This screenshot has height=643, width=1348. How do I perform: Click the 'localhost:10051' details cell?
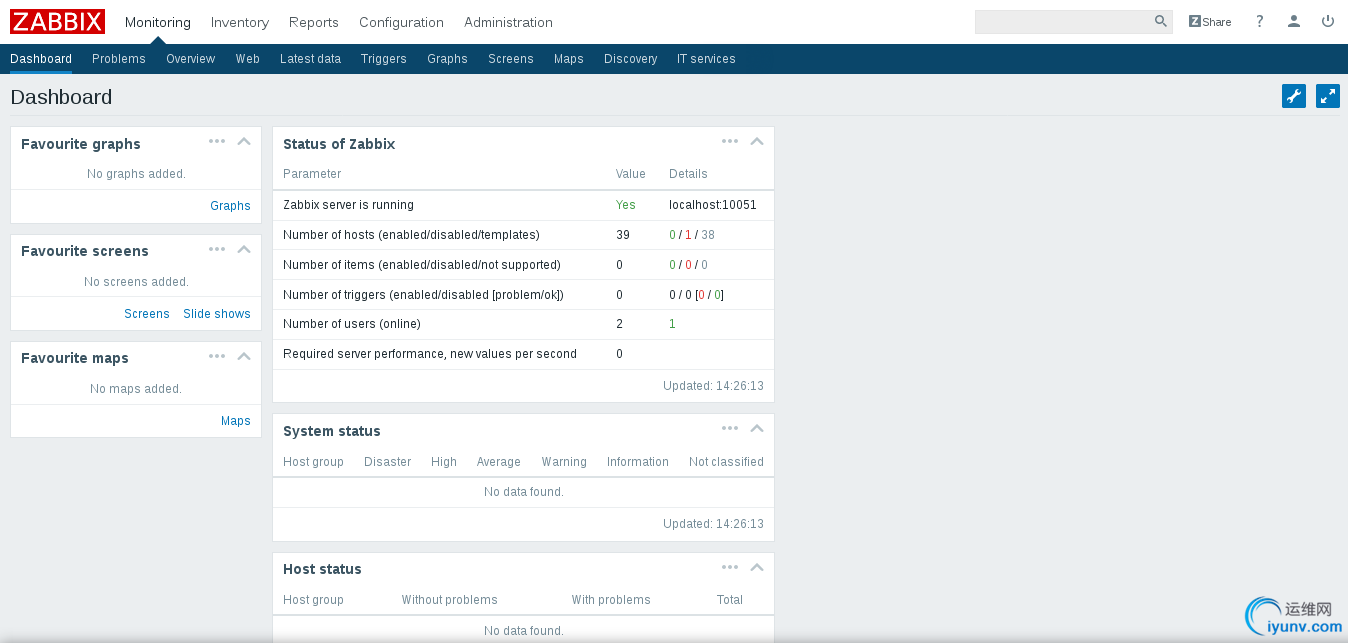coord(713,205)
